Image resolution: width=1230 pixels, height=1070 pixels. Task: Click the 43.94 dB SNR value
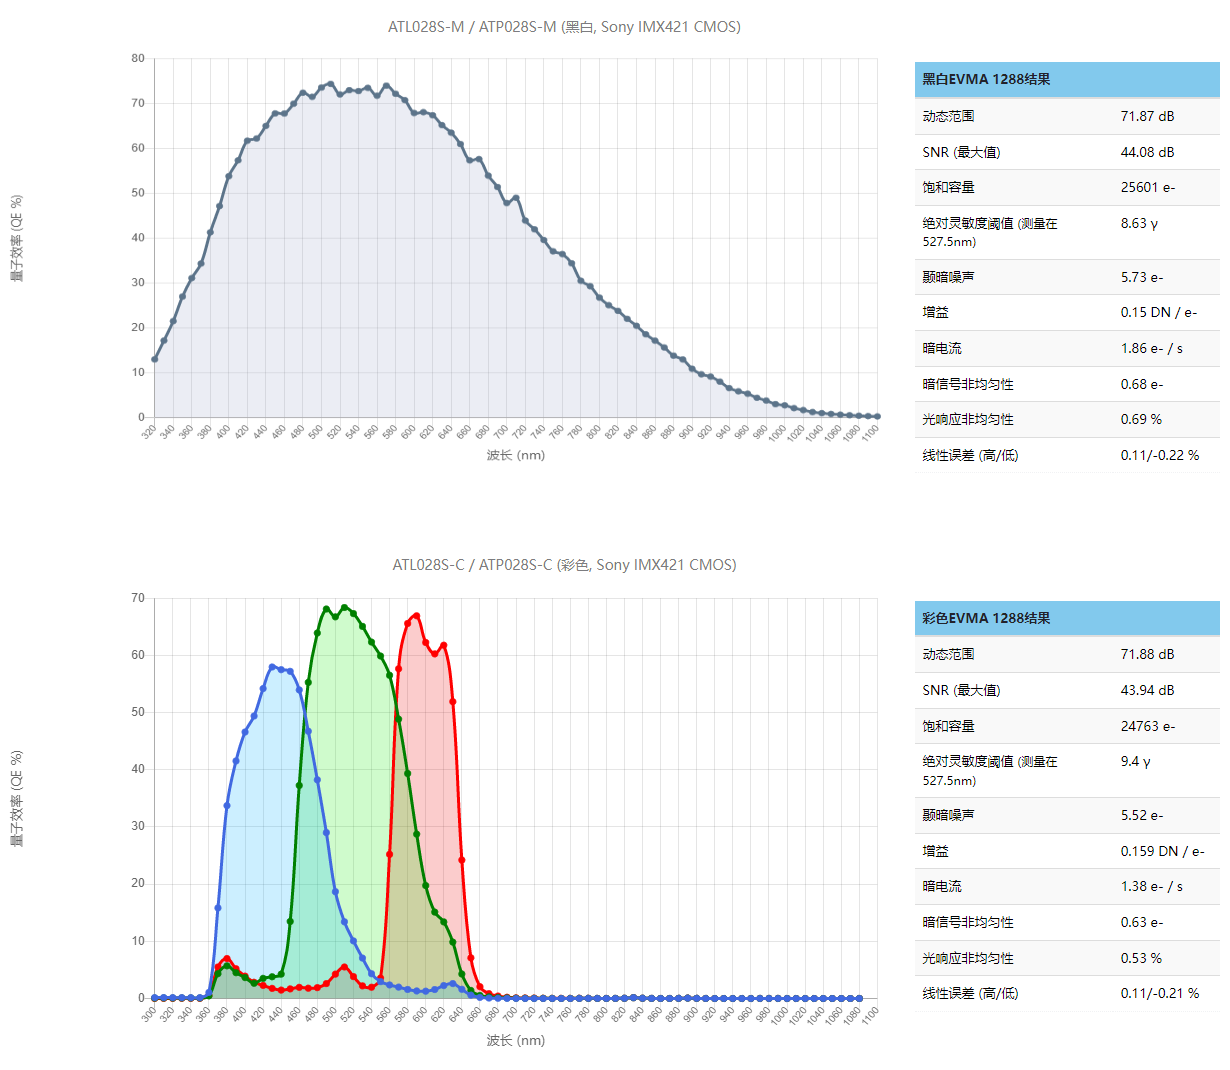(1147, 690)
